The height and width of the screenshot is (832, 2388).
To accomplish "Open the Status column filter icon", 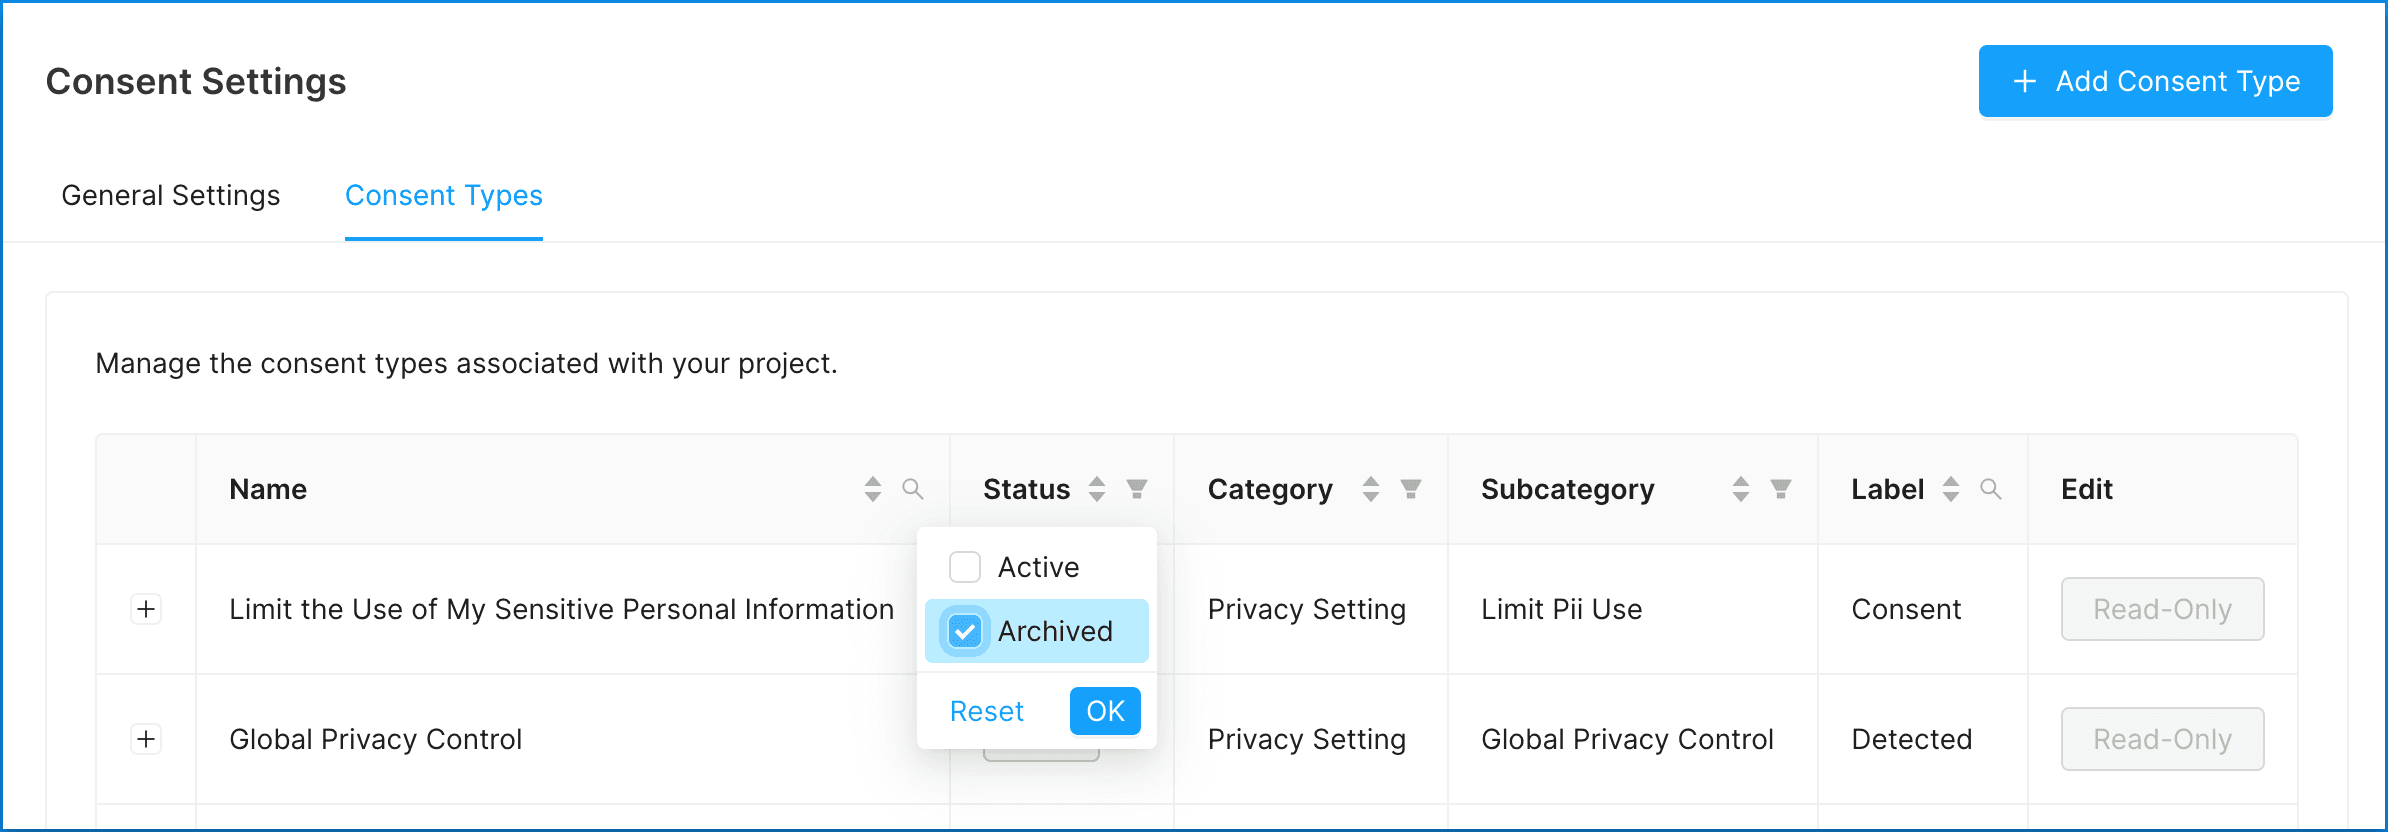I will coord(1137,489).
